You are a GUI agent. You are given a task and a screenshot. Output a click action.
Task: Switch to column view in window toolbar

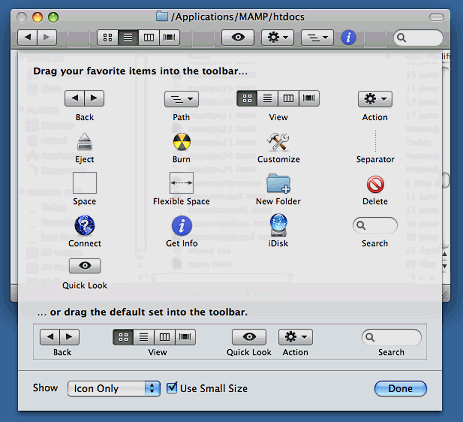[149, 37]
